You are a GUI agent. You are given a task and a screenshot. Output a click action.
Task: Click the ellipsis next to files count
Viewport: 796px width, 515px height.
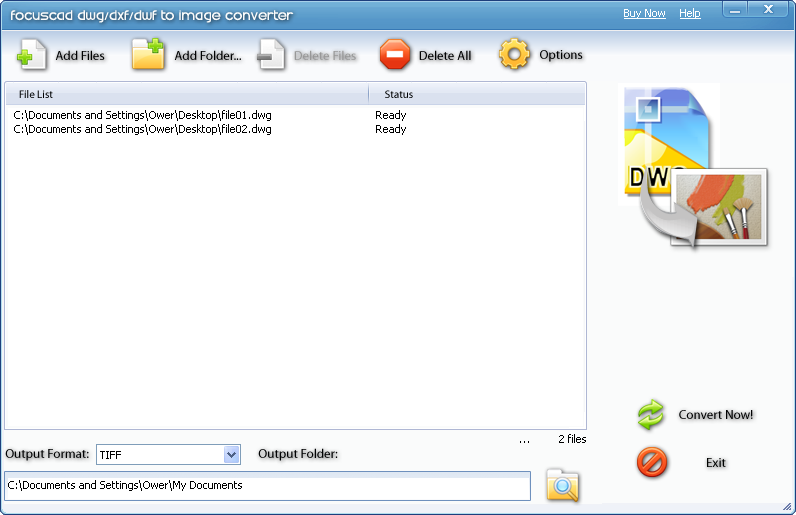click(524, 442)
